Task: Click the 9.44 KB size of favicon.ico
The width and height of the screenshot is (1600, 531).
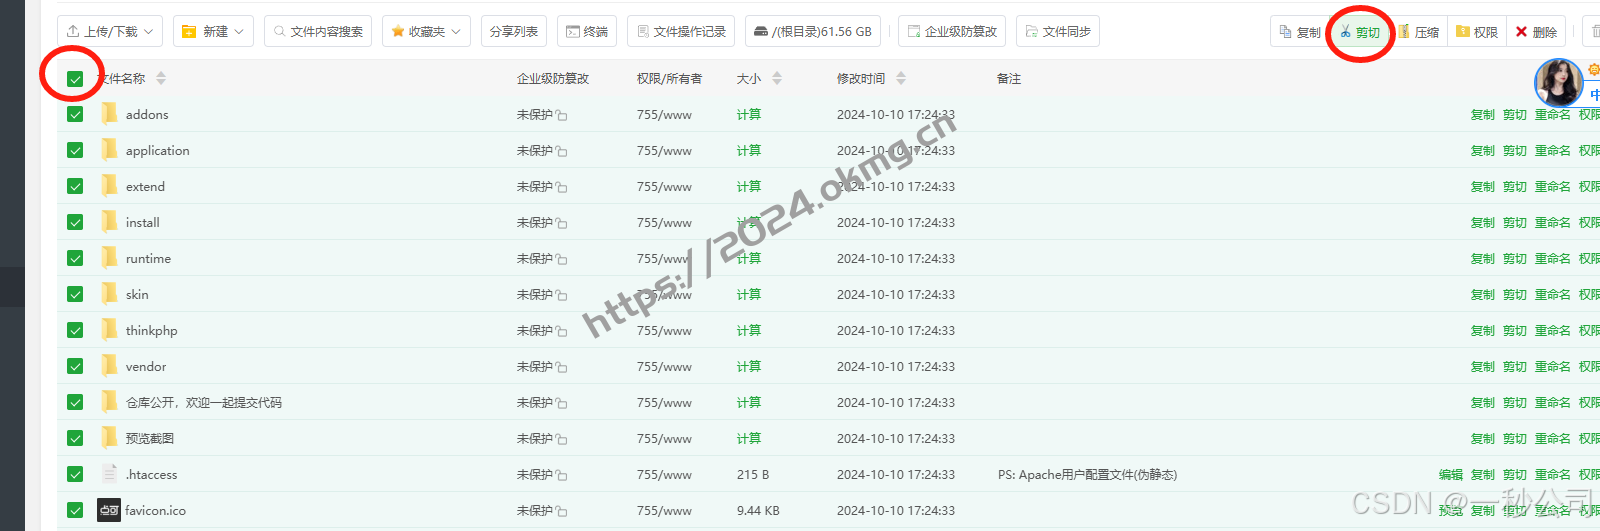Action: pos(758,510)
